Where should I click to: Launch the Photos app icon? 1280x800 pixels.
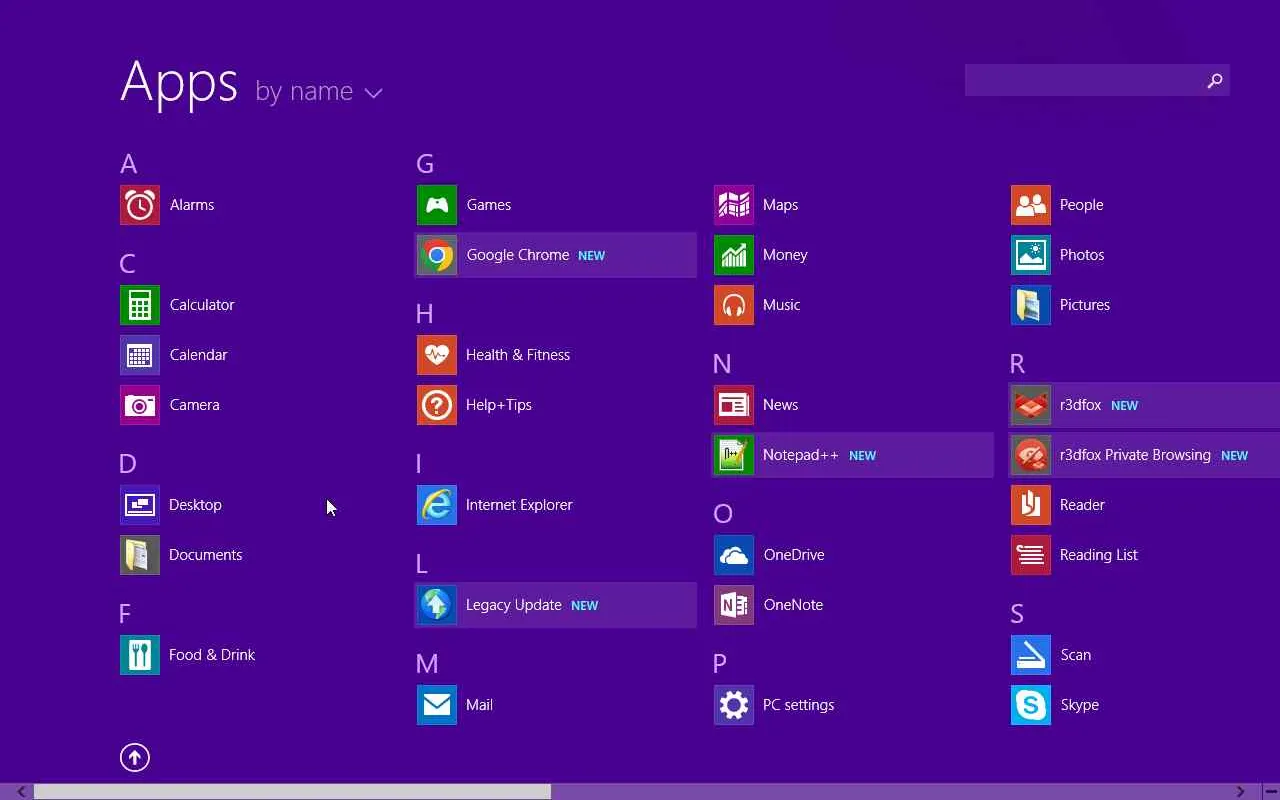point(1031,255)
